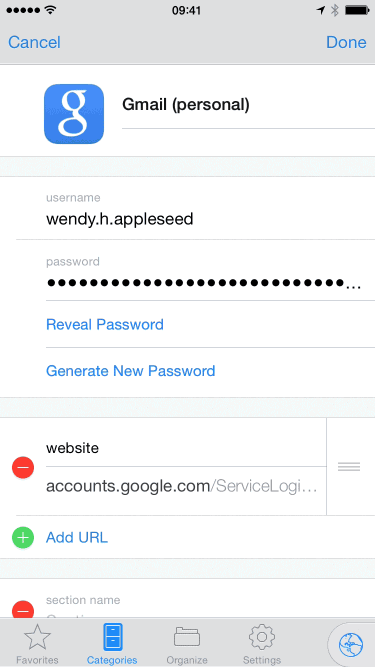Reveal Password for this login

(x=105, y=325)
